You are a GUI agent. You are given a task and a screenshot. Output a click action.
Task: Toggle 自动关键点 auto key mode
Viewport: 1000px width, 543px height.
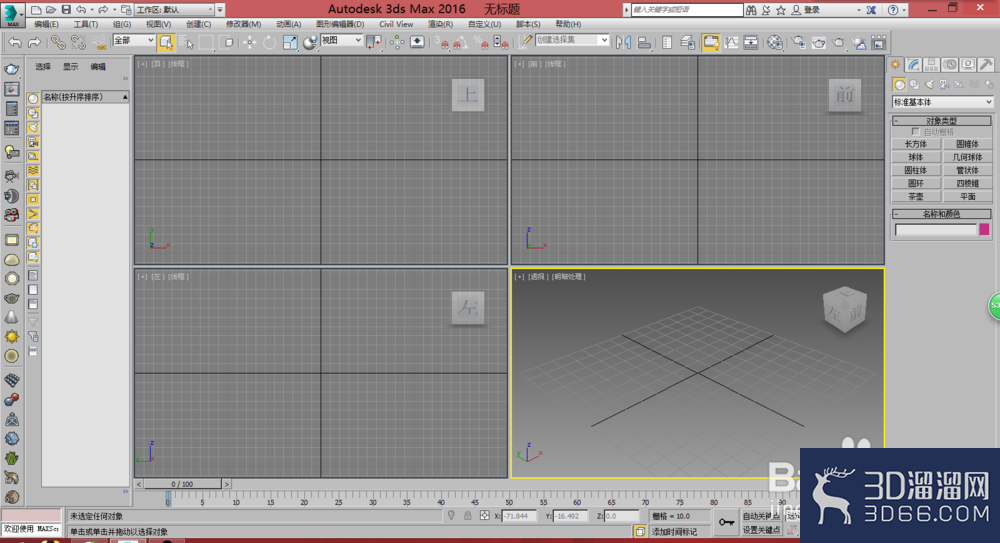tap(761, 516)
